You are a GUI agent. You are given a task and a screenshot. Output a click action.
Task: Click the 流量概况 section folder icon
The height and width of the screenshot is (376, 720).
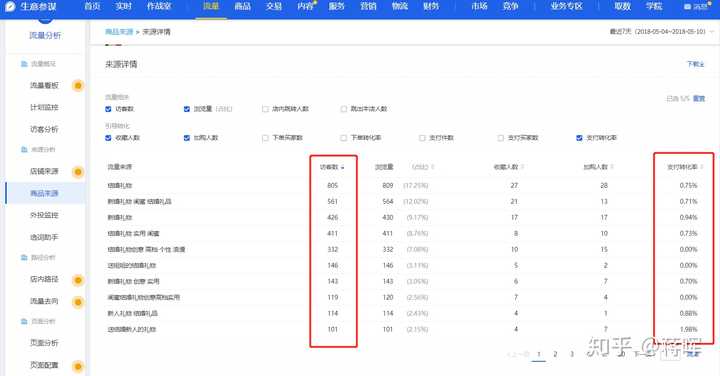point(24,64)
